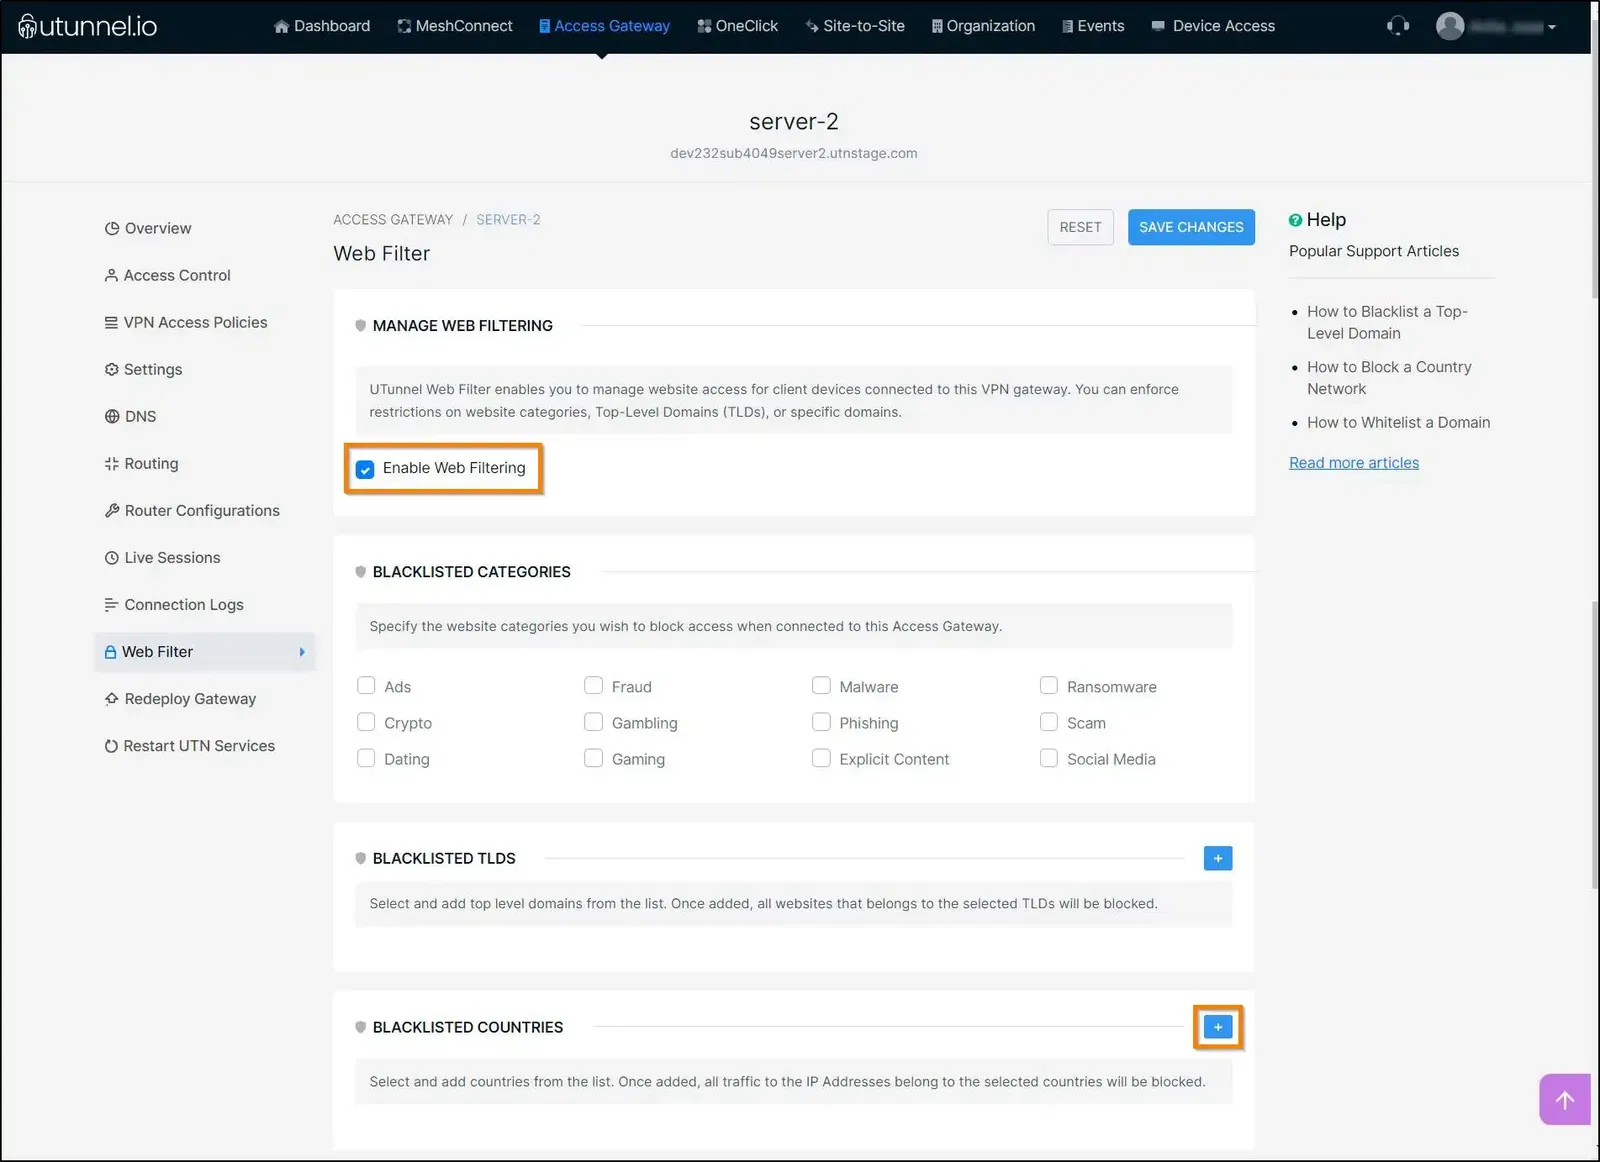
Task: Click the Routing icon in sidebar
Action: point(111,463)
